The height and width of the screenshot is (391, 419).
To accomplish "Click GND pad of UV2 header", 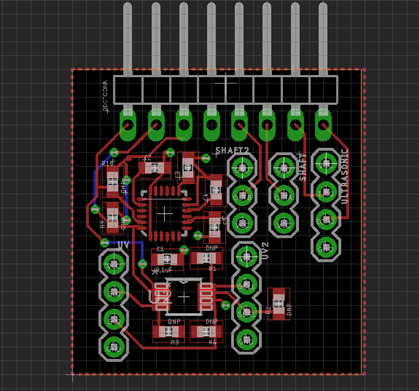I will [246, 340].
